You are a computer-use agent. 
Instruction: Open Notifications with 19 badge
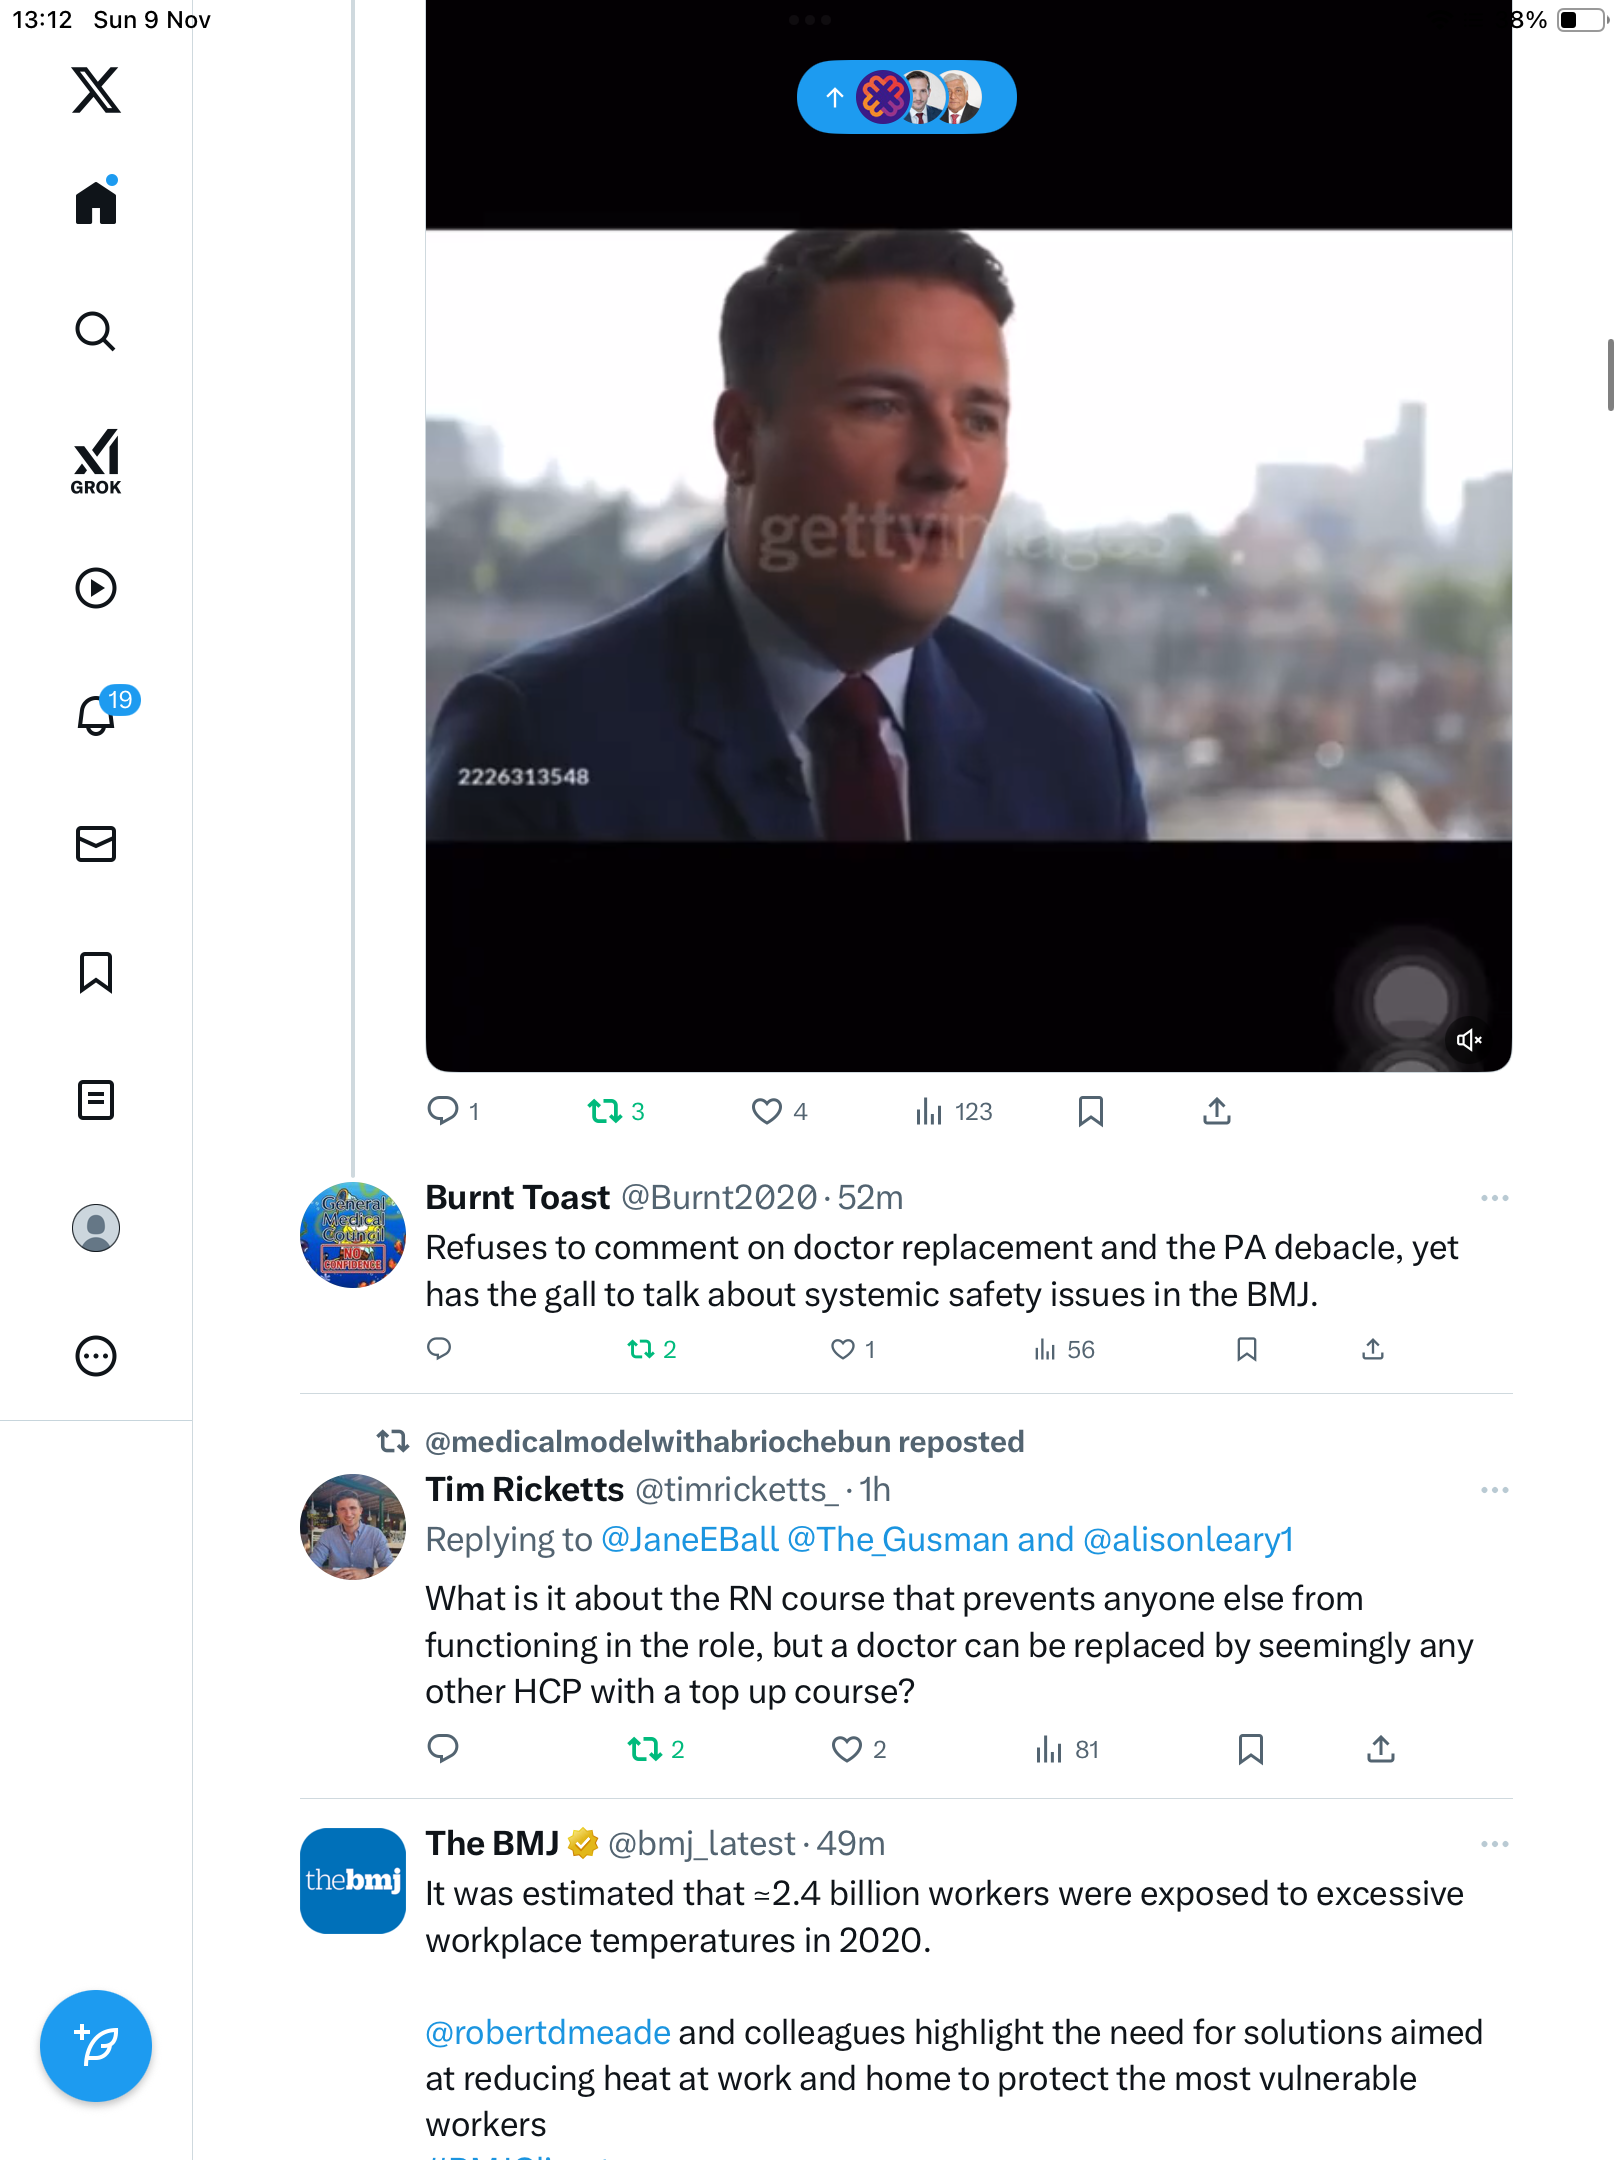[98, 714]
